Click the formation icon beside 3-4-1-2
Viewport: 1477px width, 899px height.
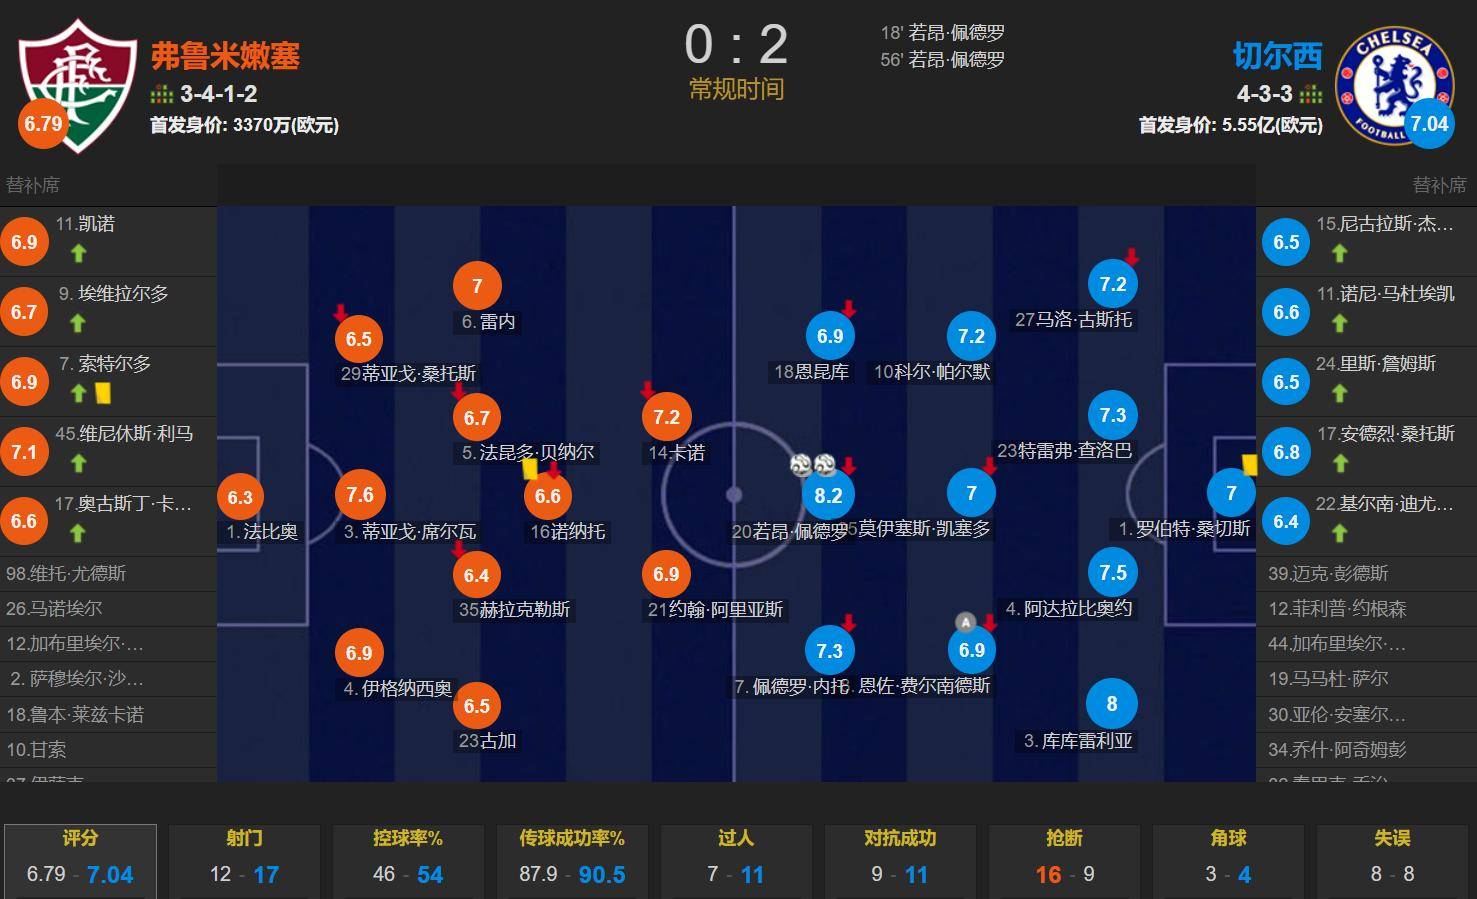coord(162,95)
